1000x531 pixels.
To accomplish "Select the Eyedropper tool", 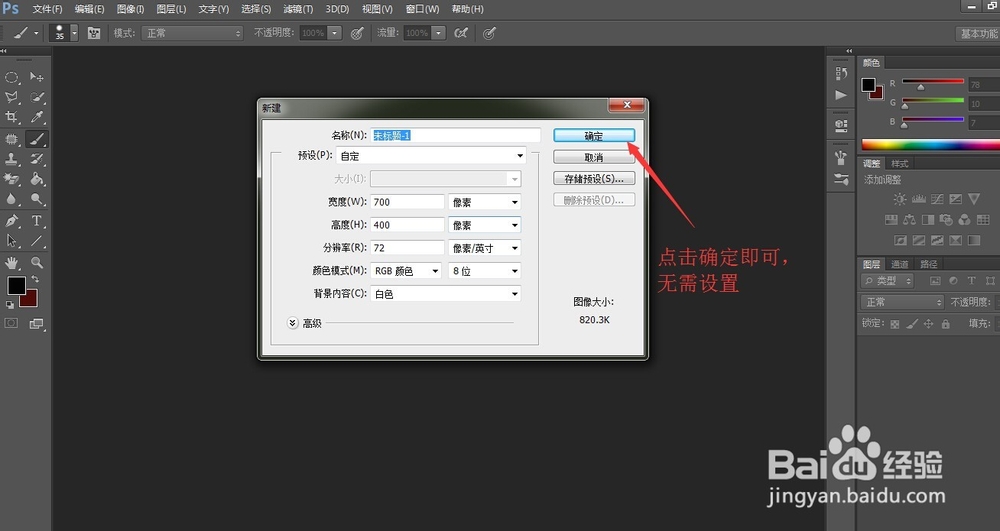I will click(37, 117).
